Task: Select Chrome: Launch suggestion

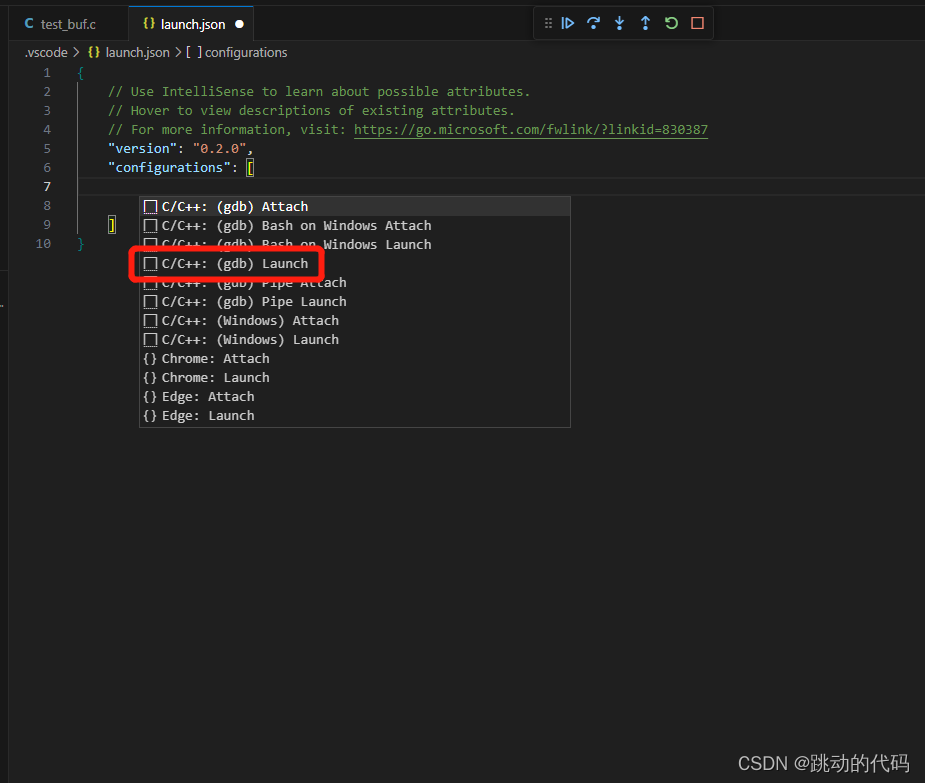Action: tap(355, 377)
